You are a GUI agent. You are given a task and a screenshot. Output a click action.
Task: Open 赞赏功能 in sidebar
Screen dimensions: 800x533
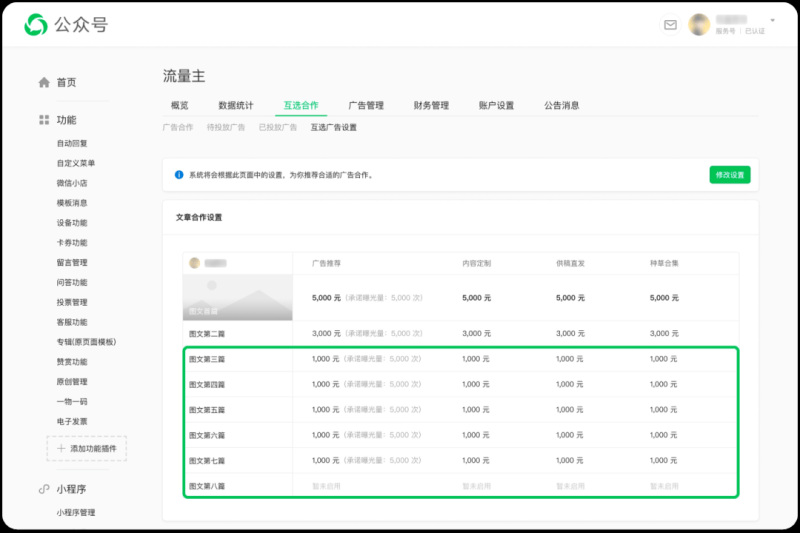coord(72,362)
